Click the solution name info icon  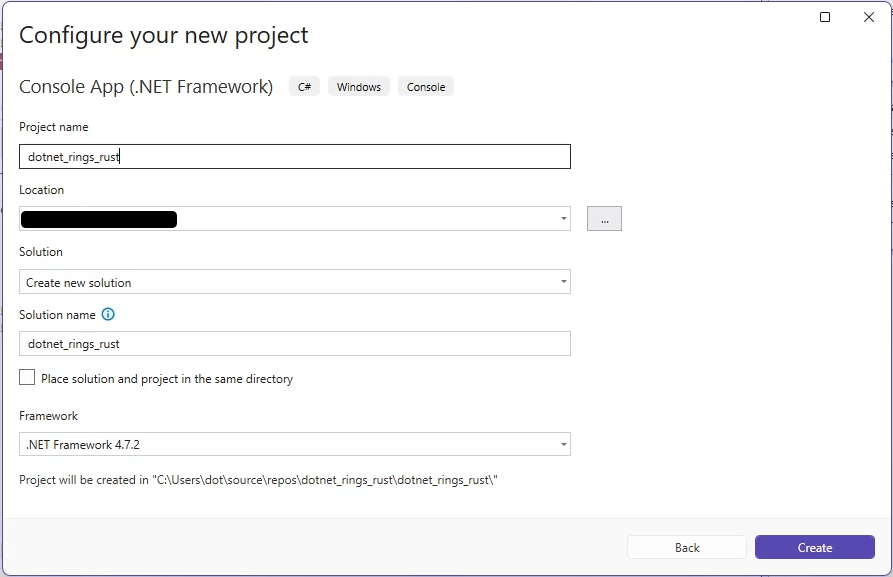108,314
